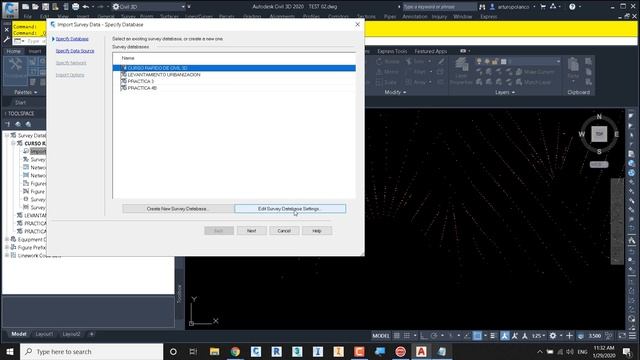Switch to the Layout1 tab

pyautogui.click(x=44, y=334)
